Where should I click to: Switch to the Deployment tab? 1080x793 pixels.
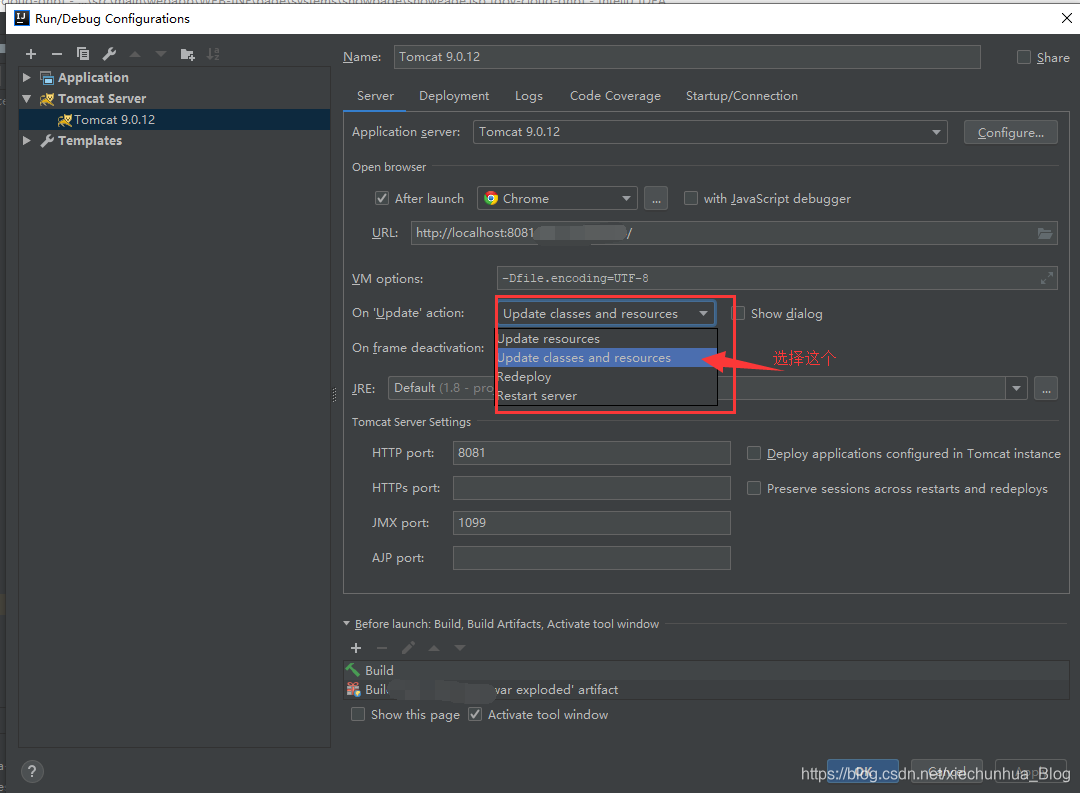[454, 96]
